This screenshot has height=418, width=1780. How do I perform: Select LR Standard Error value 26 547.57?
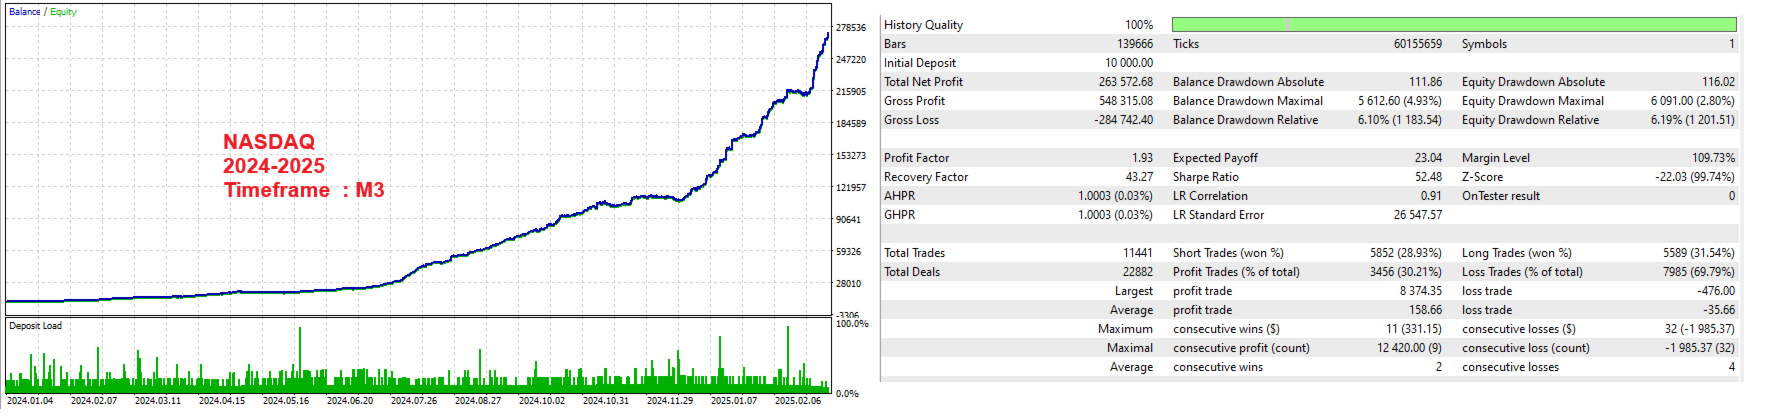(1418, 215)
